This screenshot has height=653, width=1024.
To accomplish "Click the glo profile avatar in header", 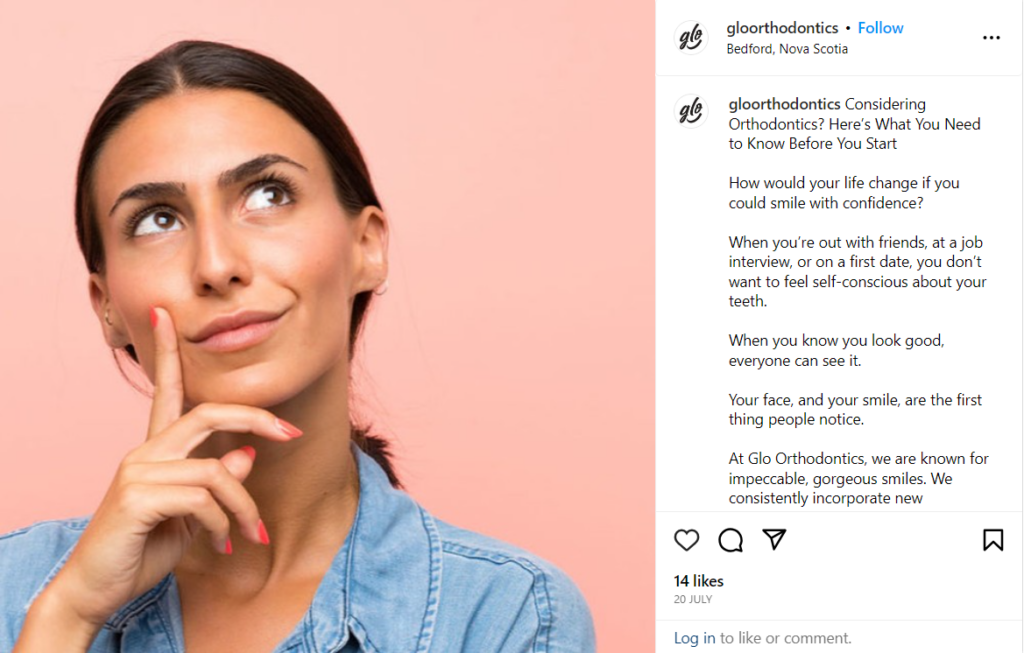I will 691,37.
